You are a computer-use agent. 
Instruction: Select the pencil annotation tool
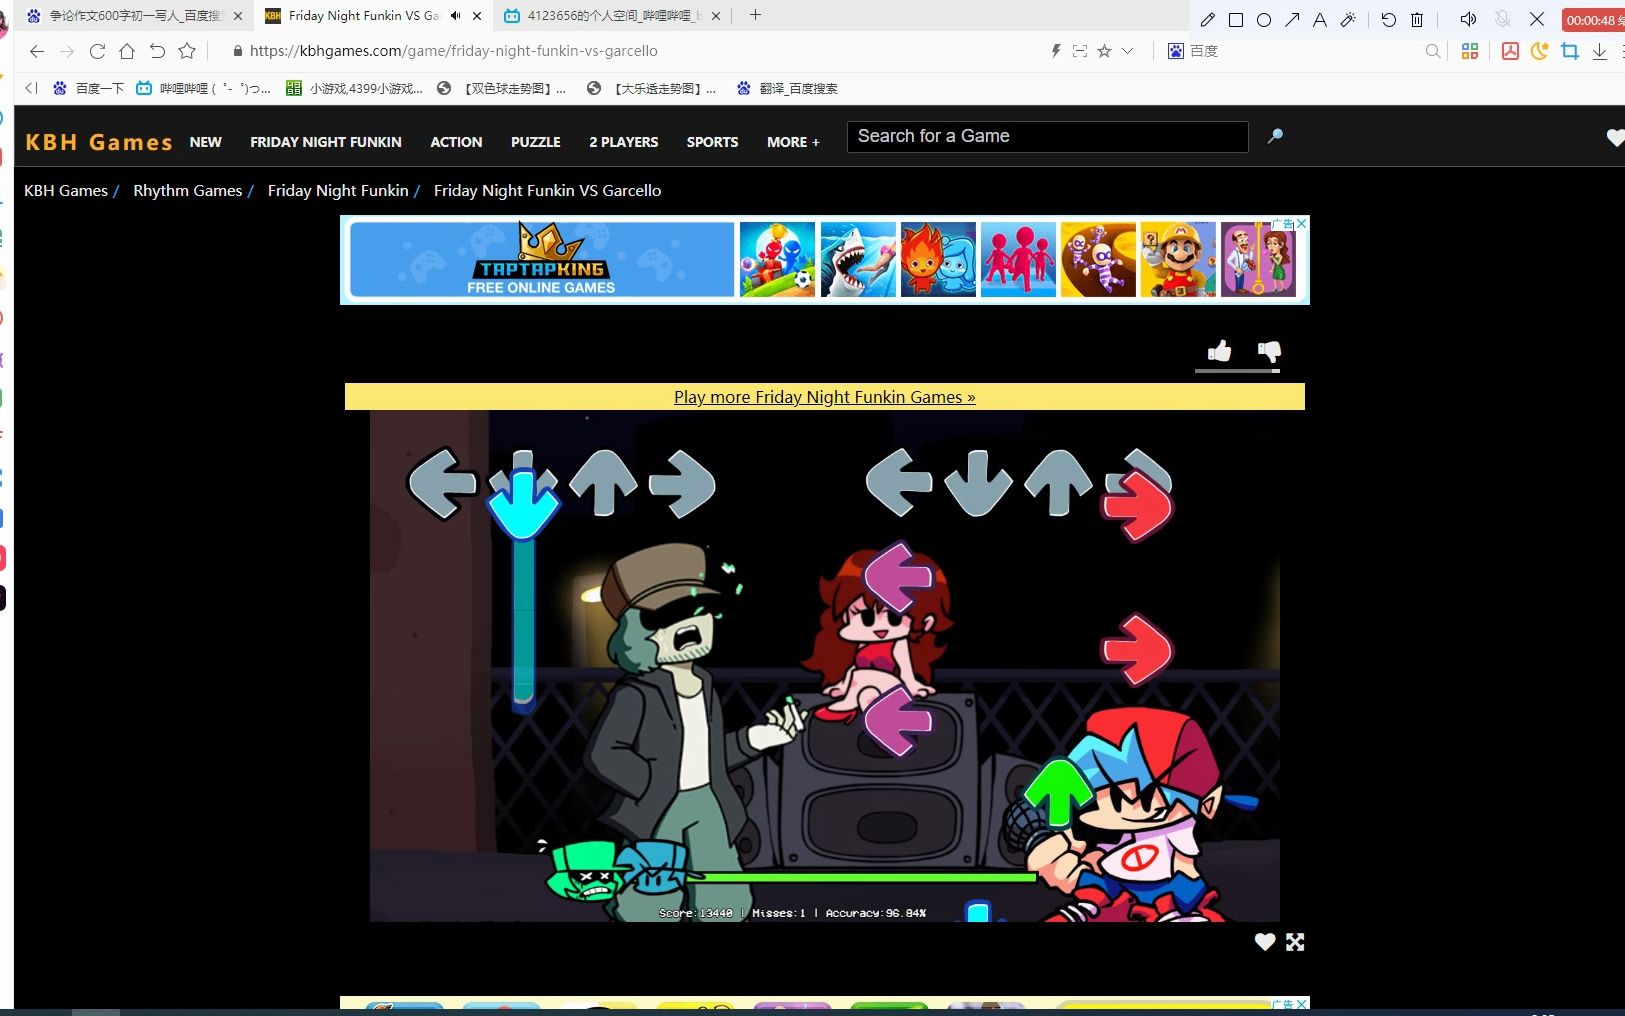point(1209,19)
